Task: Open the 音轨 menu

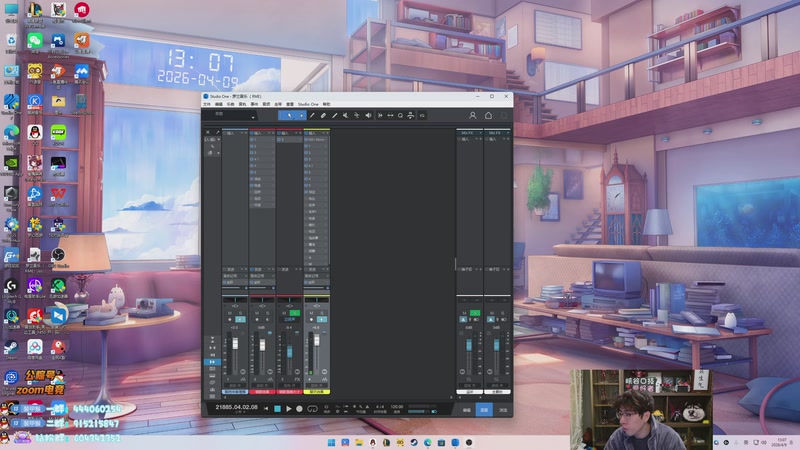Action: point(242,104)
